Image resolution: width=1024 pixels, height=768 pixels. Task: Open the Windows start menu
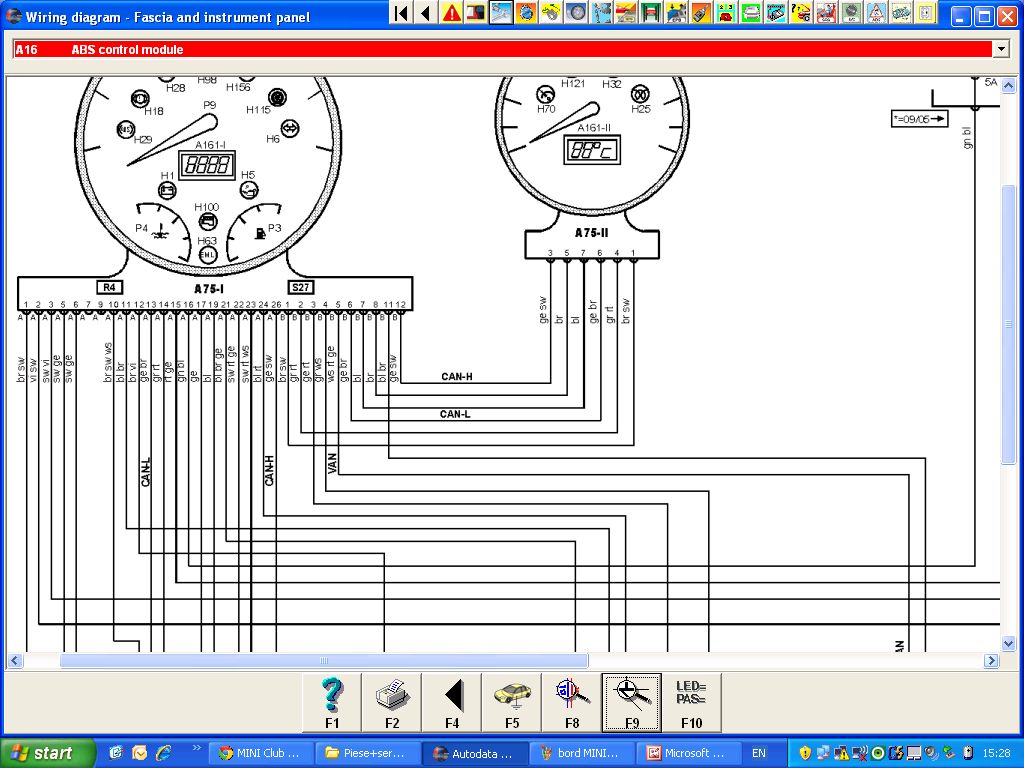tap(48, 753)
